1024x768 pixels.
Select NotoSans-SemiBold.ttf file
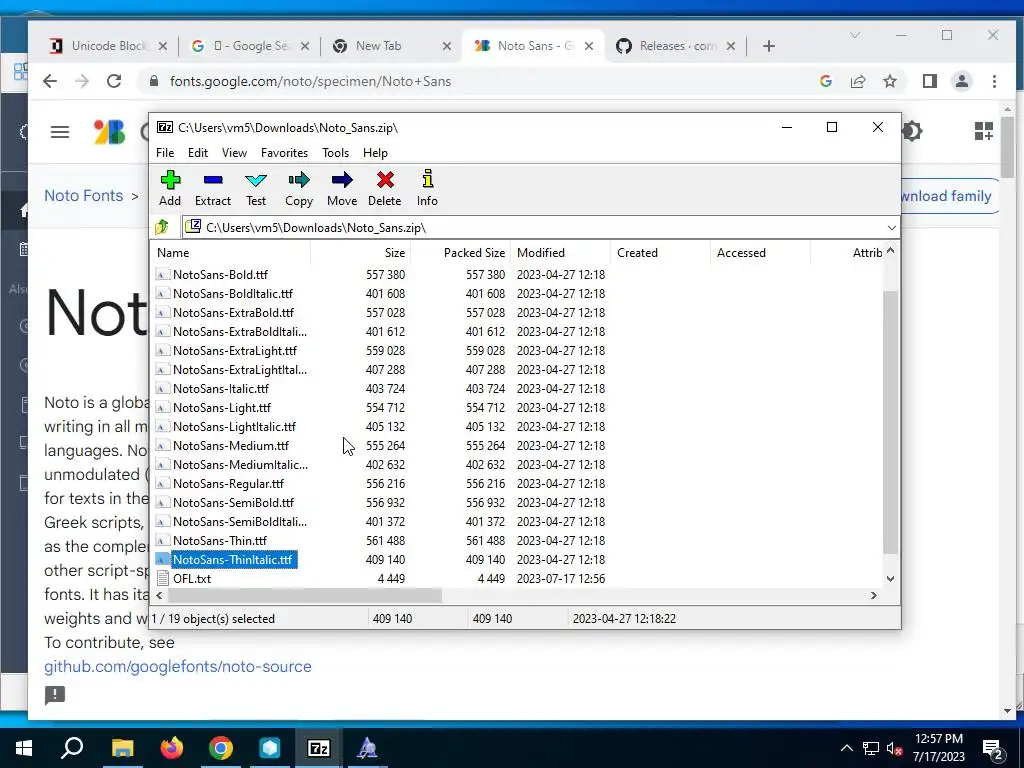(x=233, y=502)
